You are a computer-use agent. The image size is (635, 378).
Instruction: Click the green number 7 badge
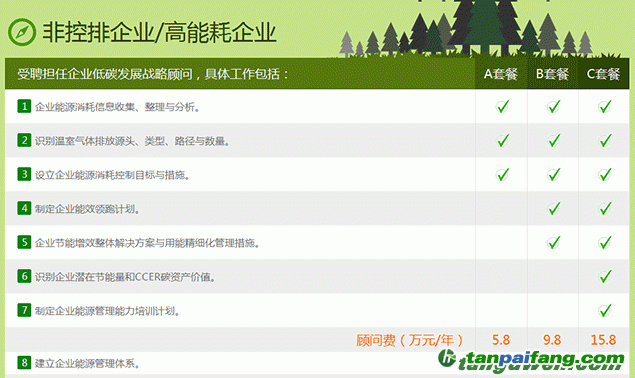click(24, 311)
